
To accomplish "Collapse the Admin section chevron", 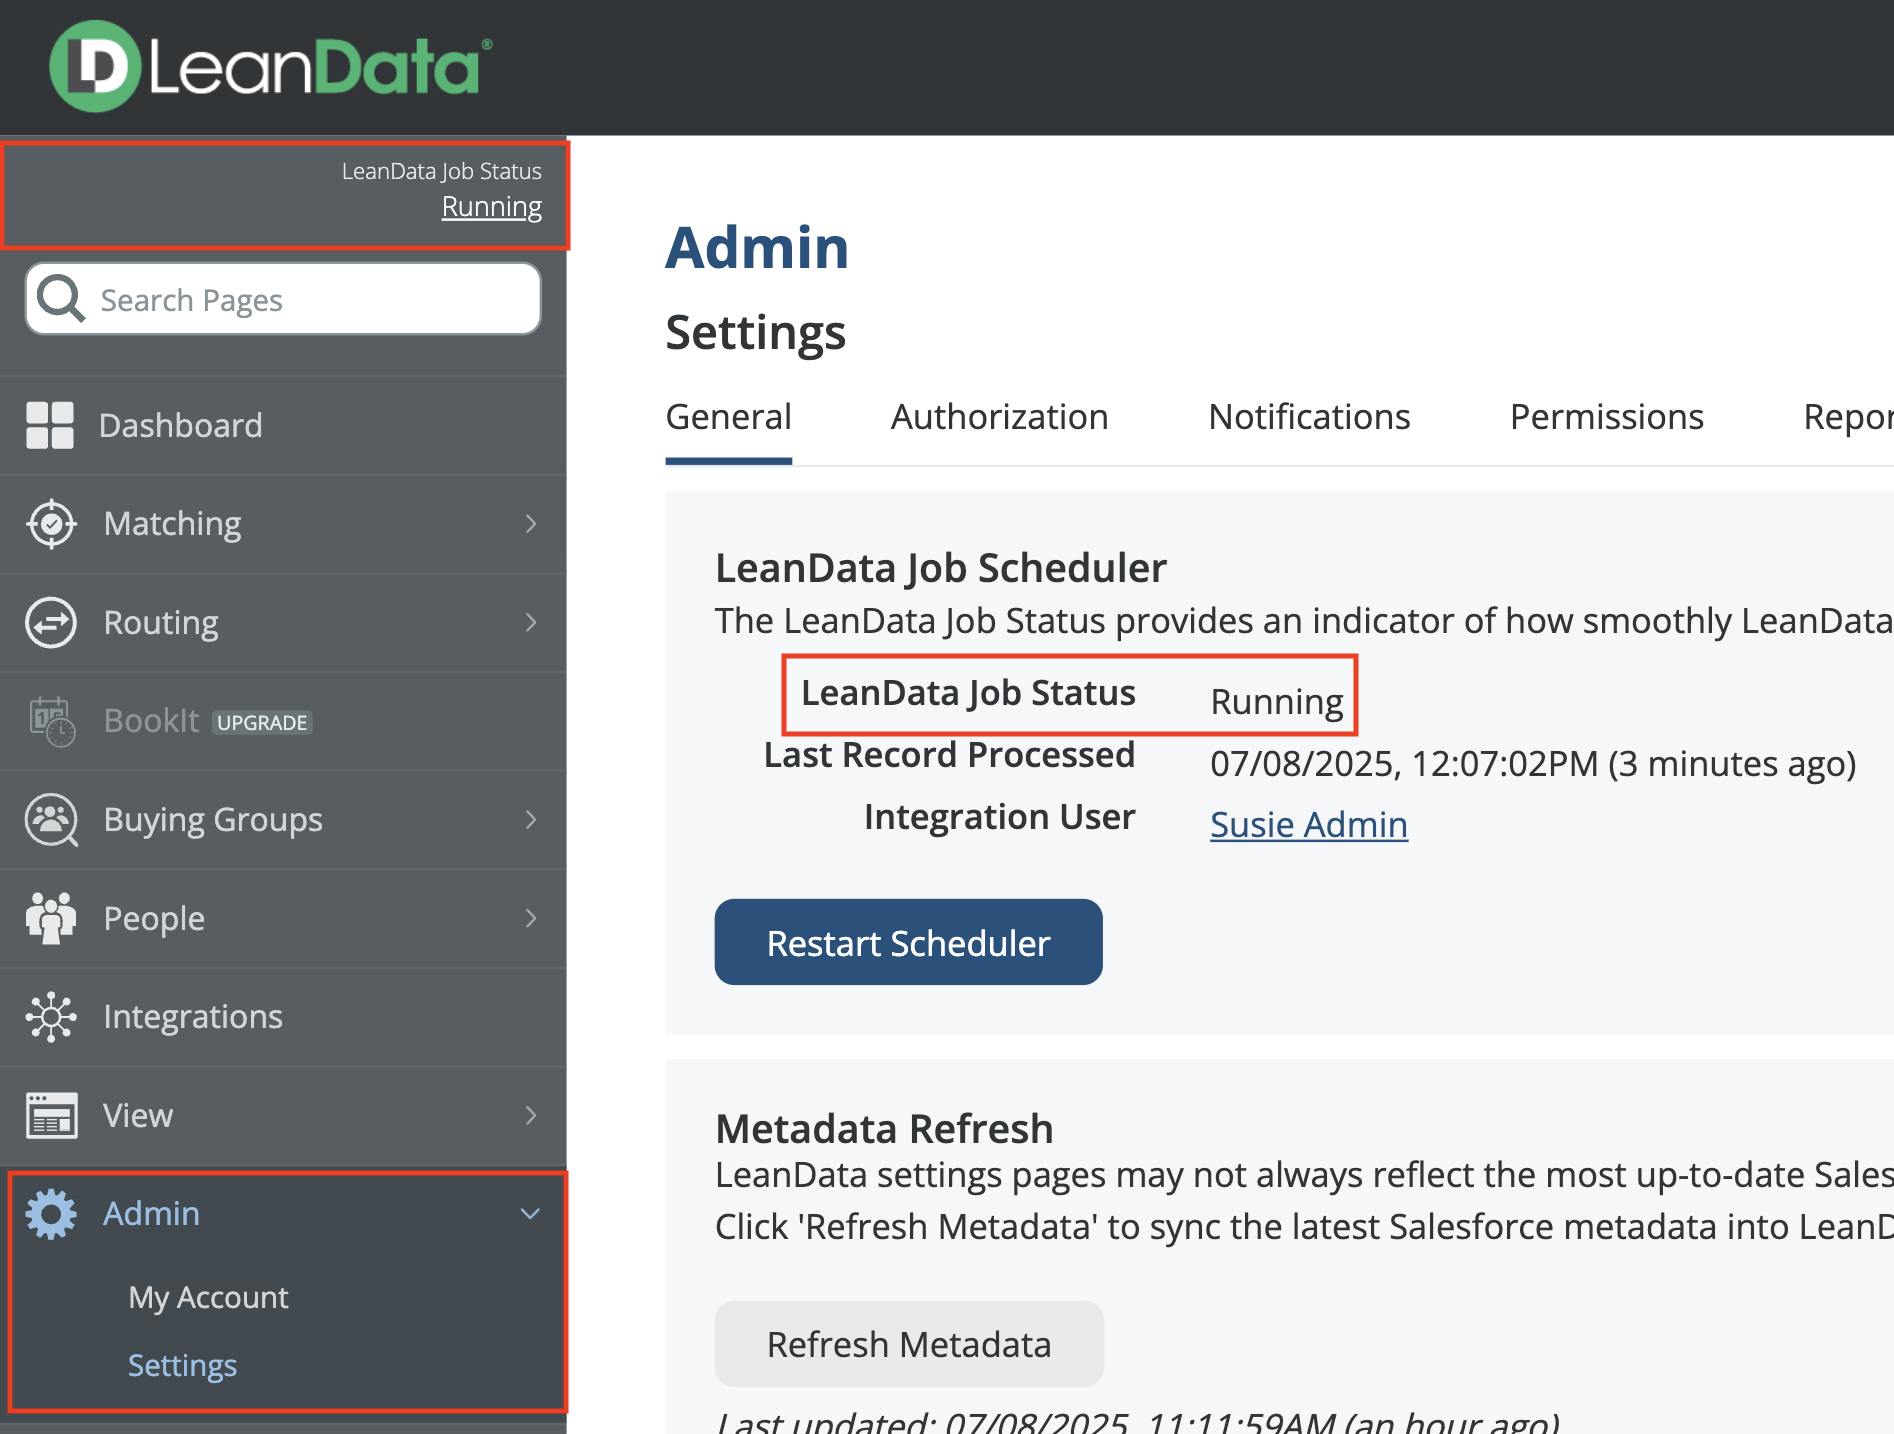I will 531,1214.
